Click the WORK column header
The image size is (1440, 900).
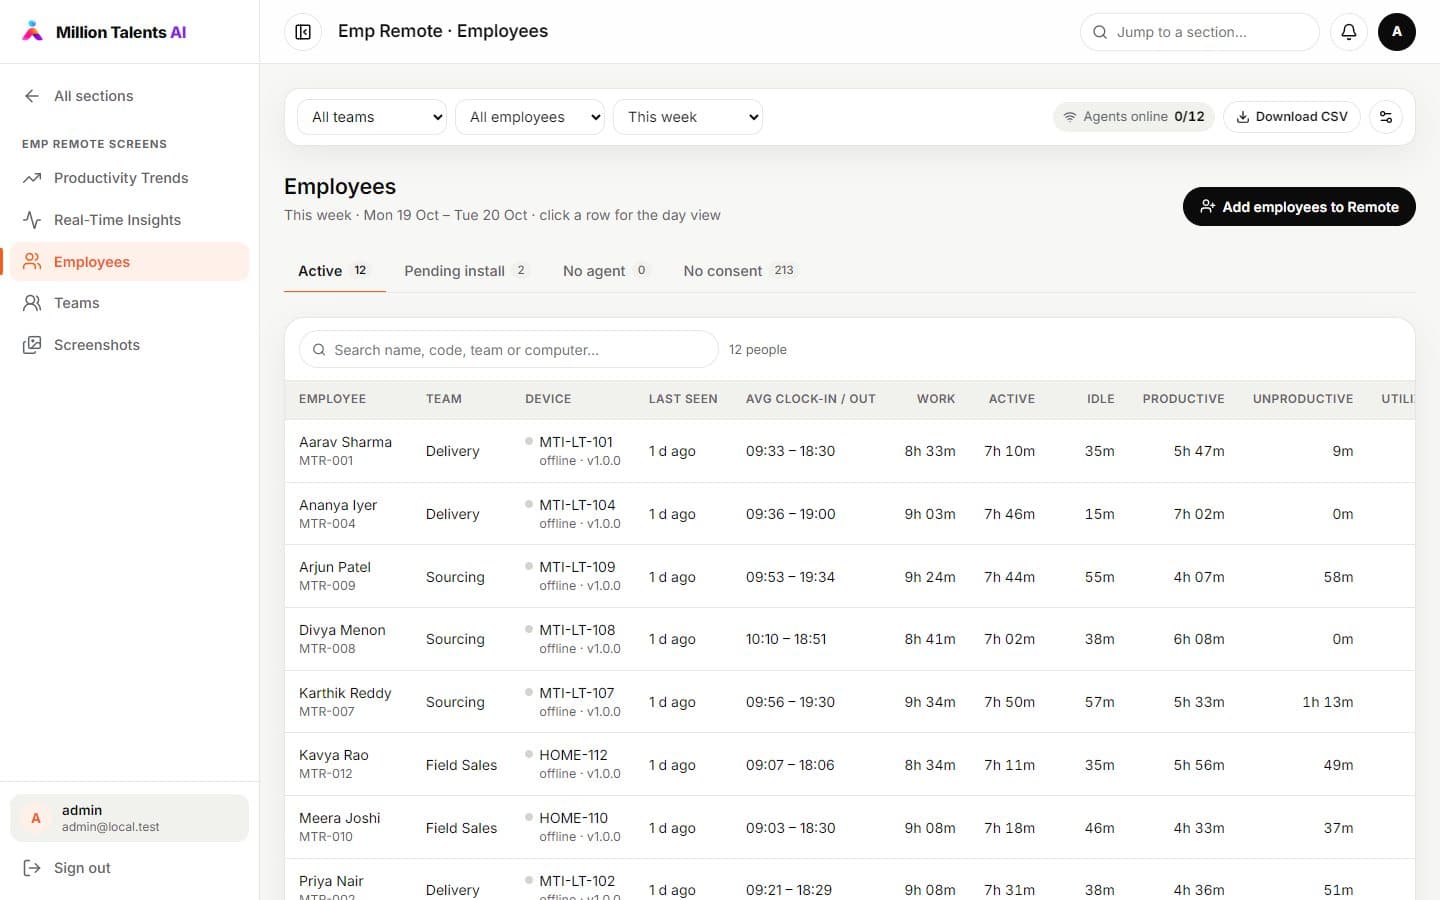[936, 399]
